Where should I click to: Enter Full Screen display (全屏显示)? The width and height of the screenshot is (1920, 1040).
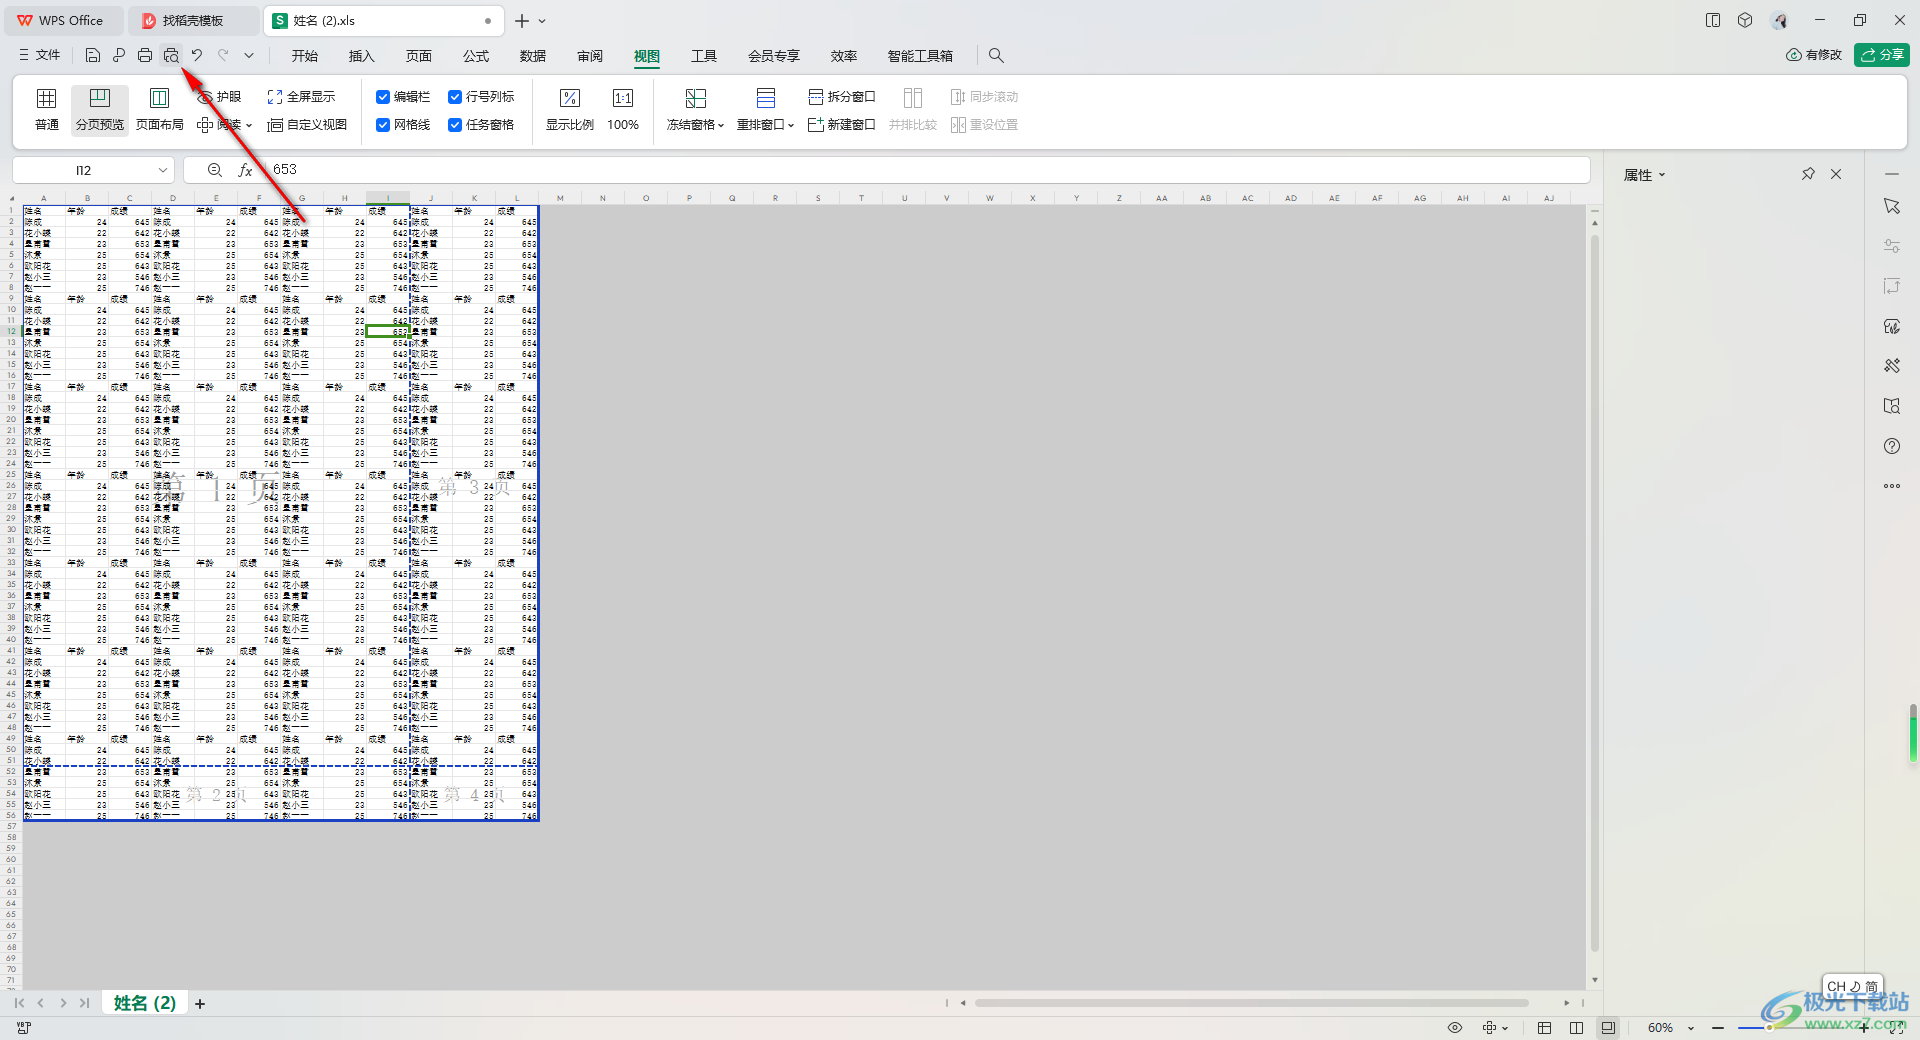click(x=301, y=97)
